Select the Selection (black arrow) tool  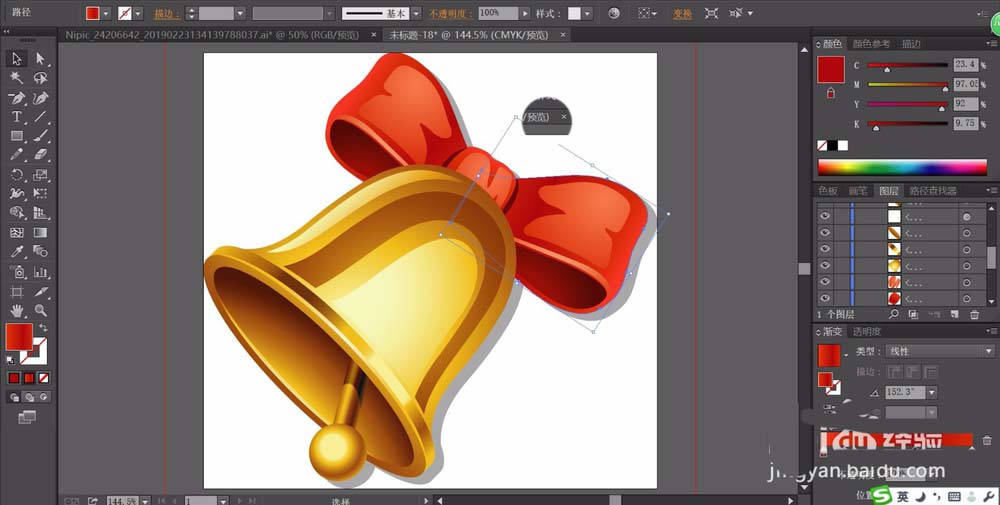tap(17, 59)
